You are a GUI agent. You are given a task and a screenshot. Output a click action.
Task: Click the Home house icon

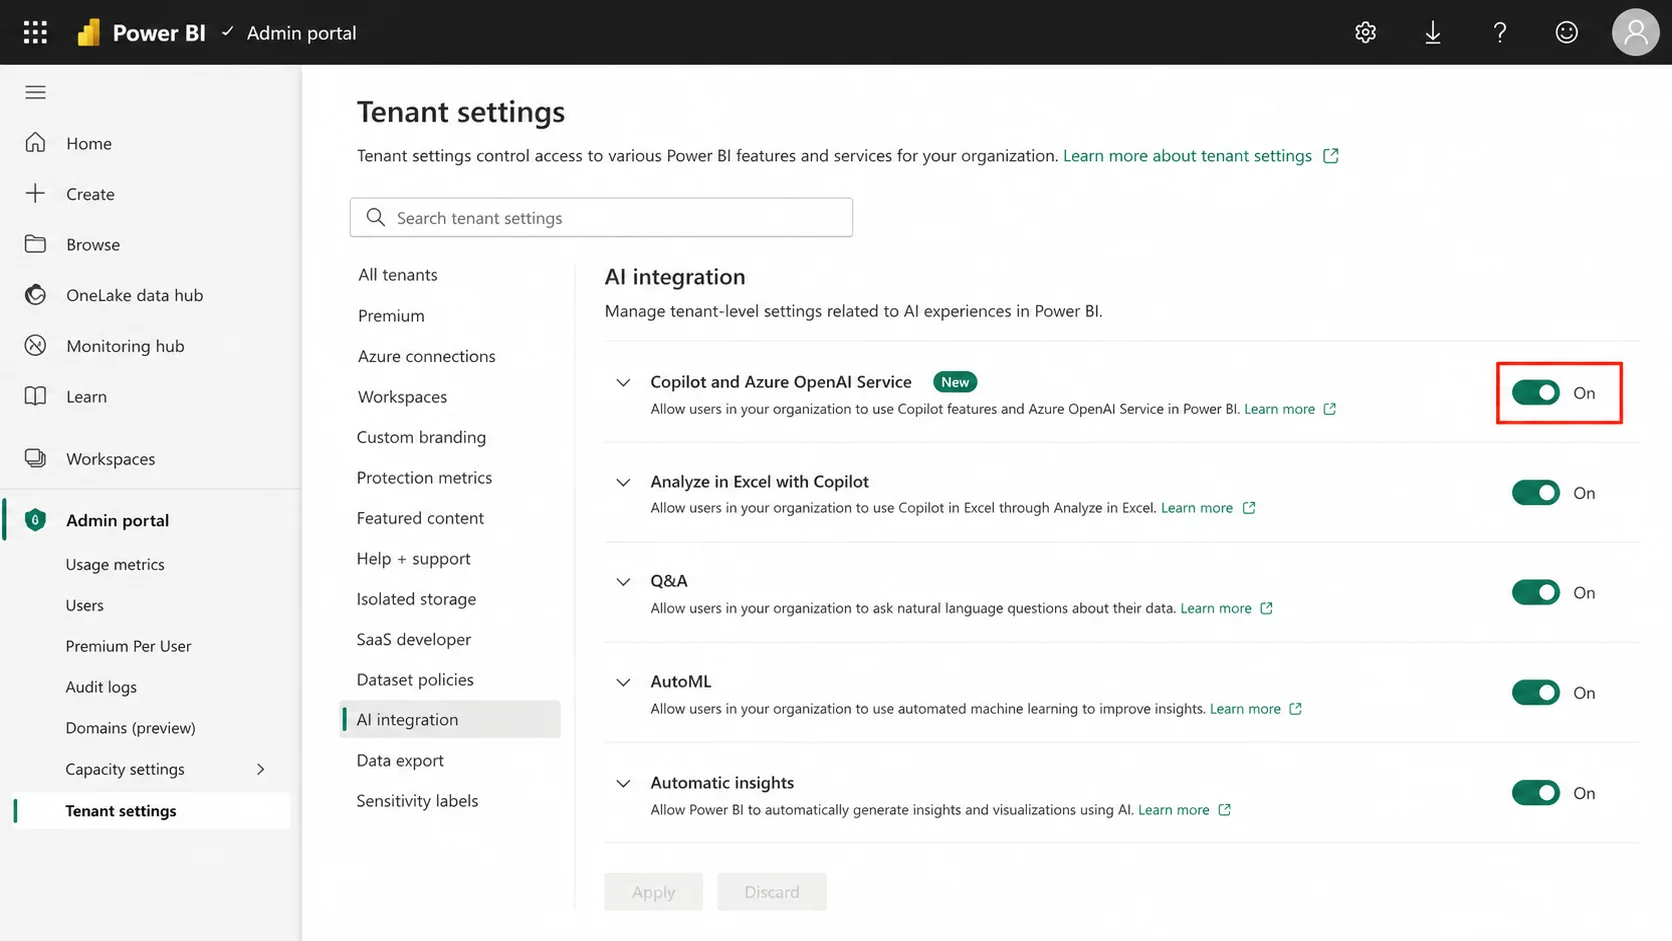[x=35, y=142]
